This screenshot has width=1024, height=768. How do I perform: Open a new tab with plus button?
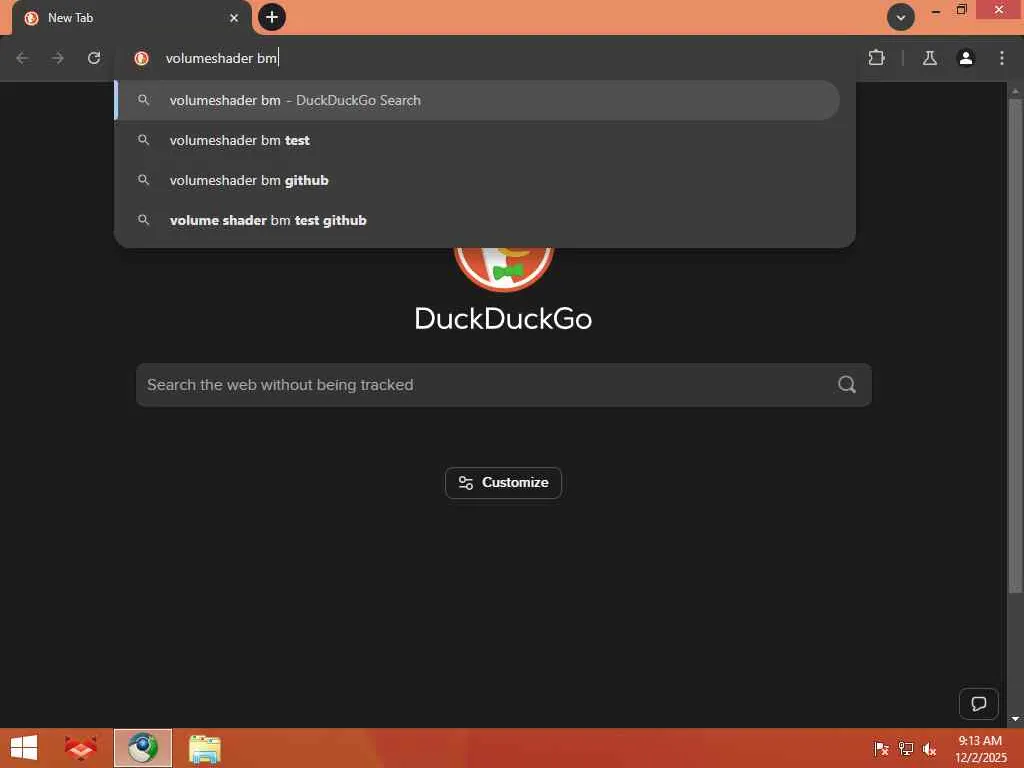coord(272,17)
